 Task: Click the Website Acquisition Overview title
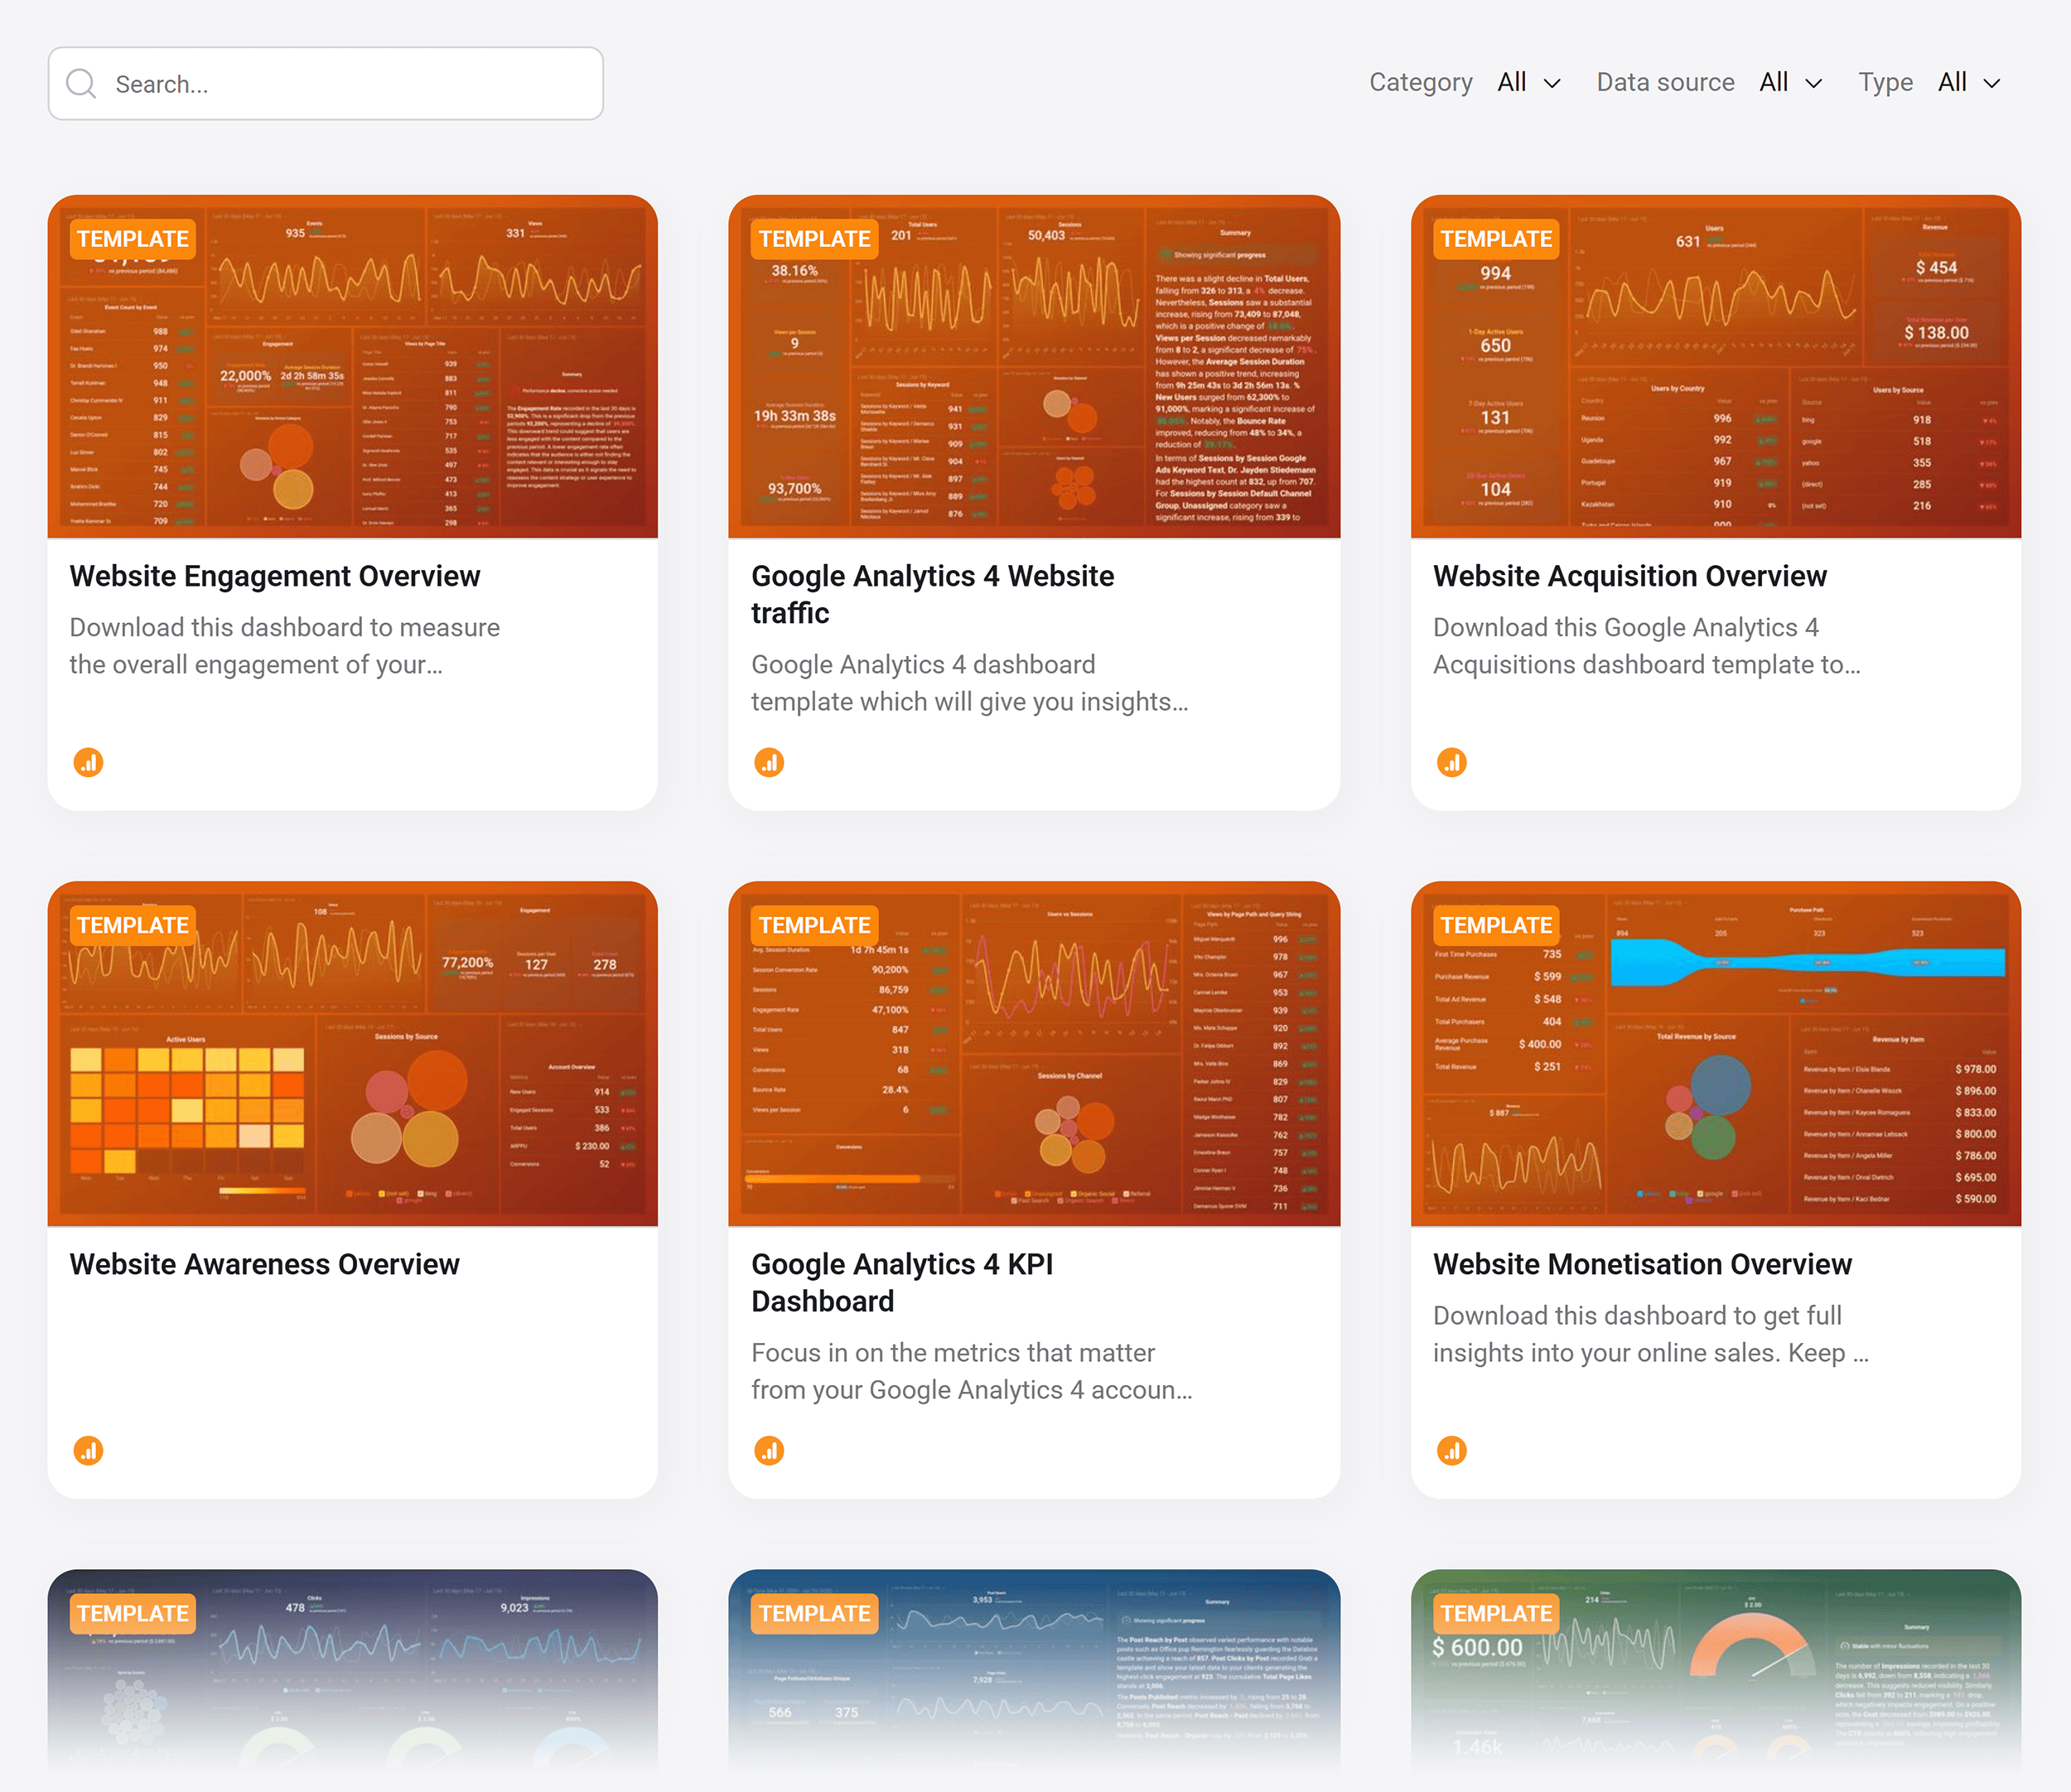[1630, 576]
